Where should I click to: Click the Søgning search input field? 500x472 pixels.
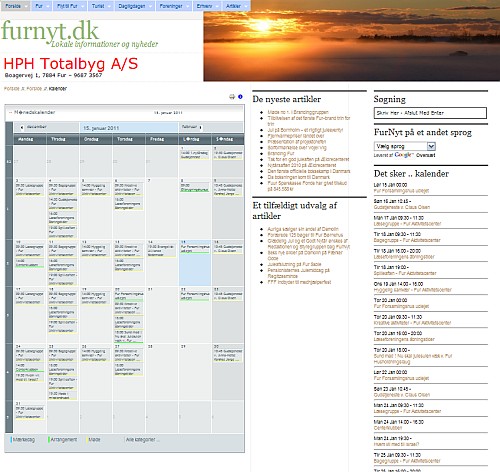click(x=430, y=113)
